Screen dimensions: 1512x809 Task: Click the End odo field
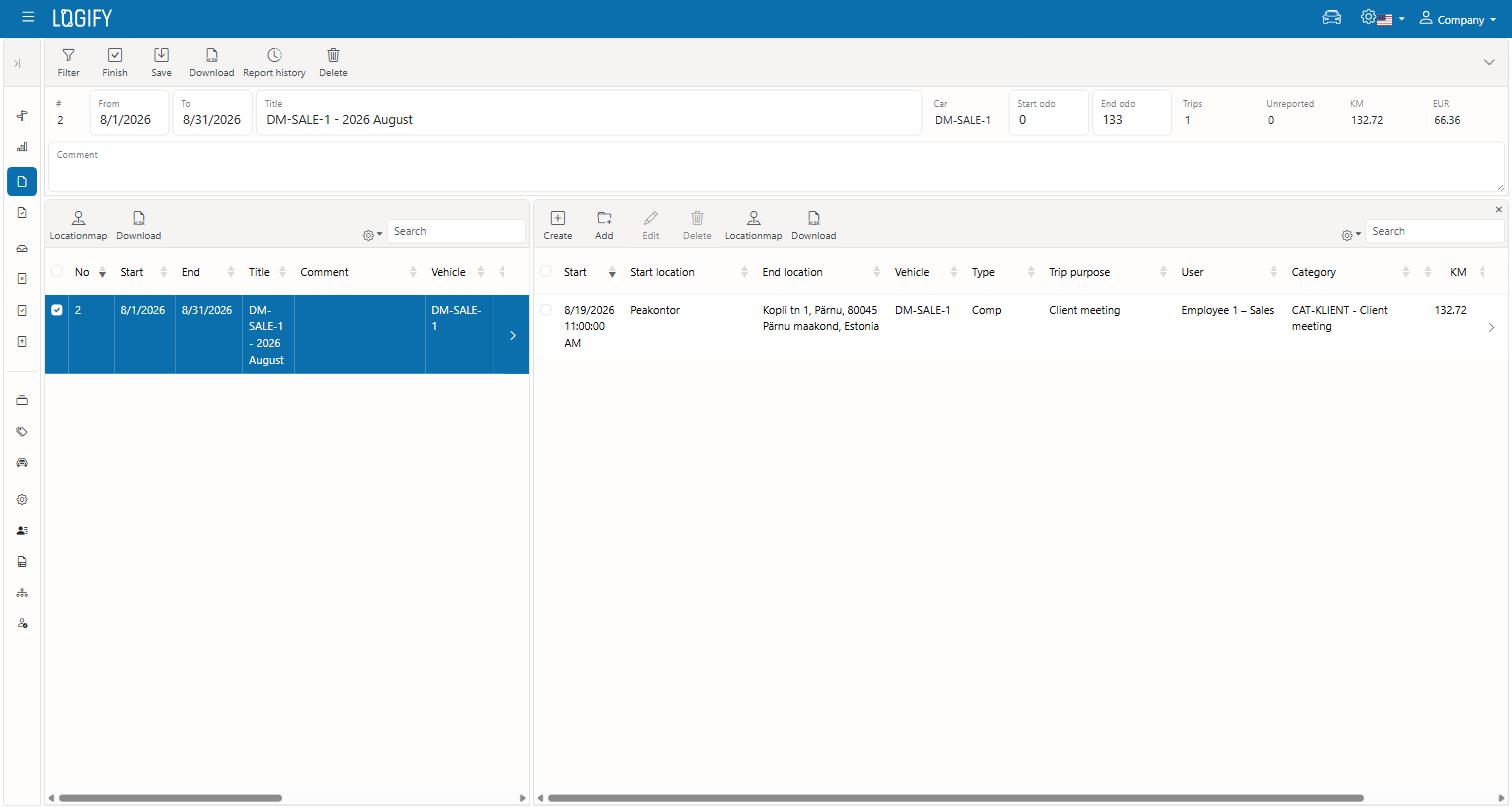click(x=1131, y=112)
